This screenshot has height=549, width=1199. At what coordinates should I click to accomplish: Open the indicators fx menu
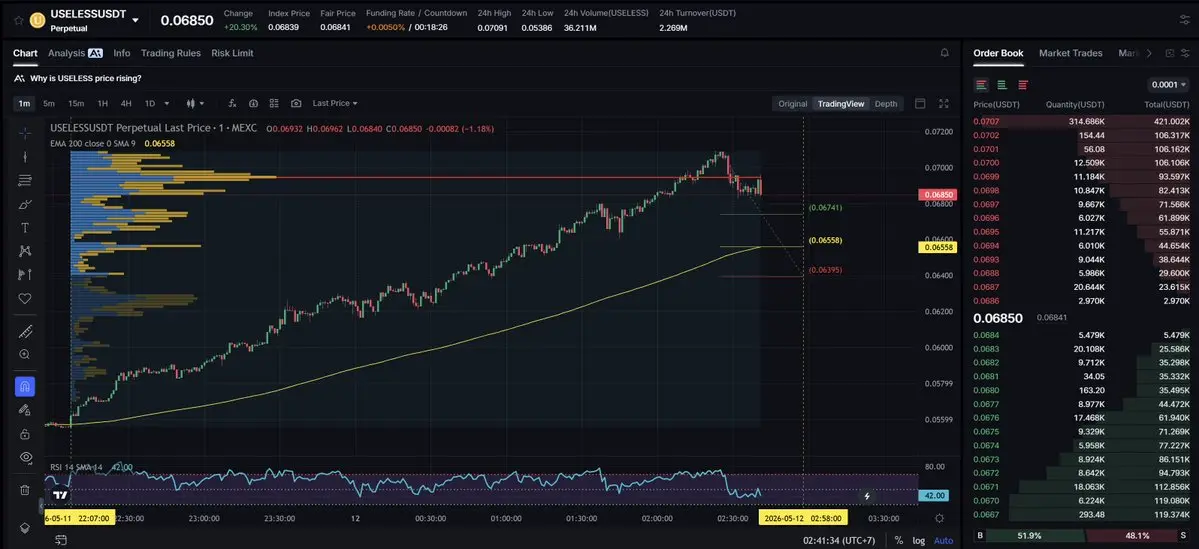(x=232, y=103)
